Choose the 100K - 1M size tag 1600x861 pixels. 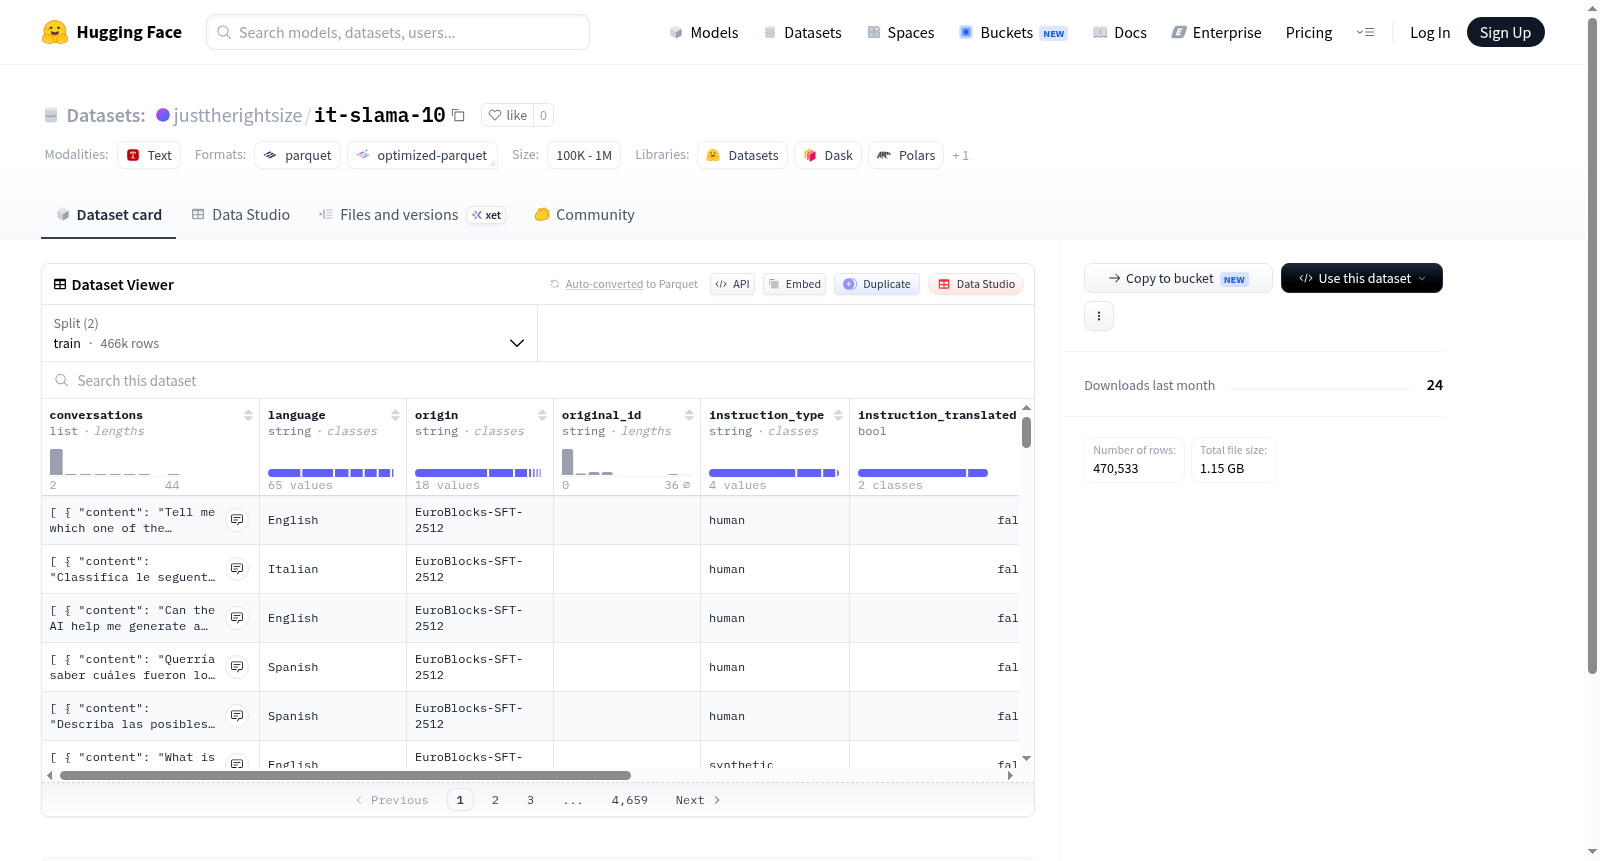(x=584, y=155)
